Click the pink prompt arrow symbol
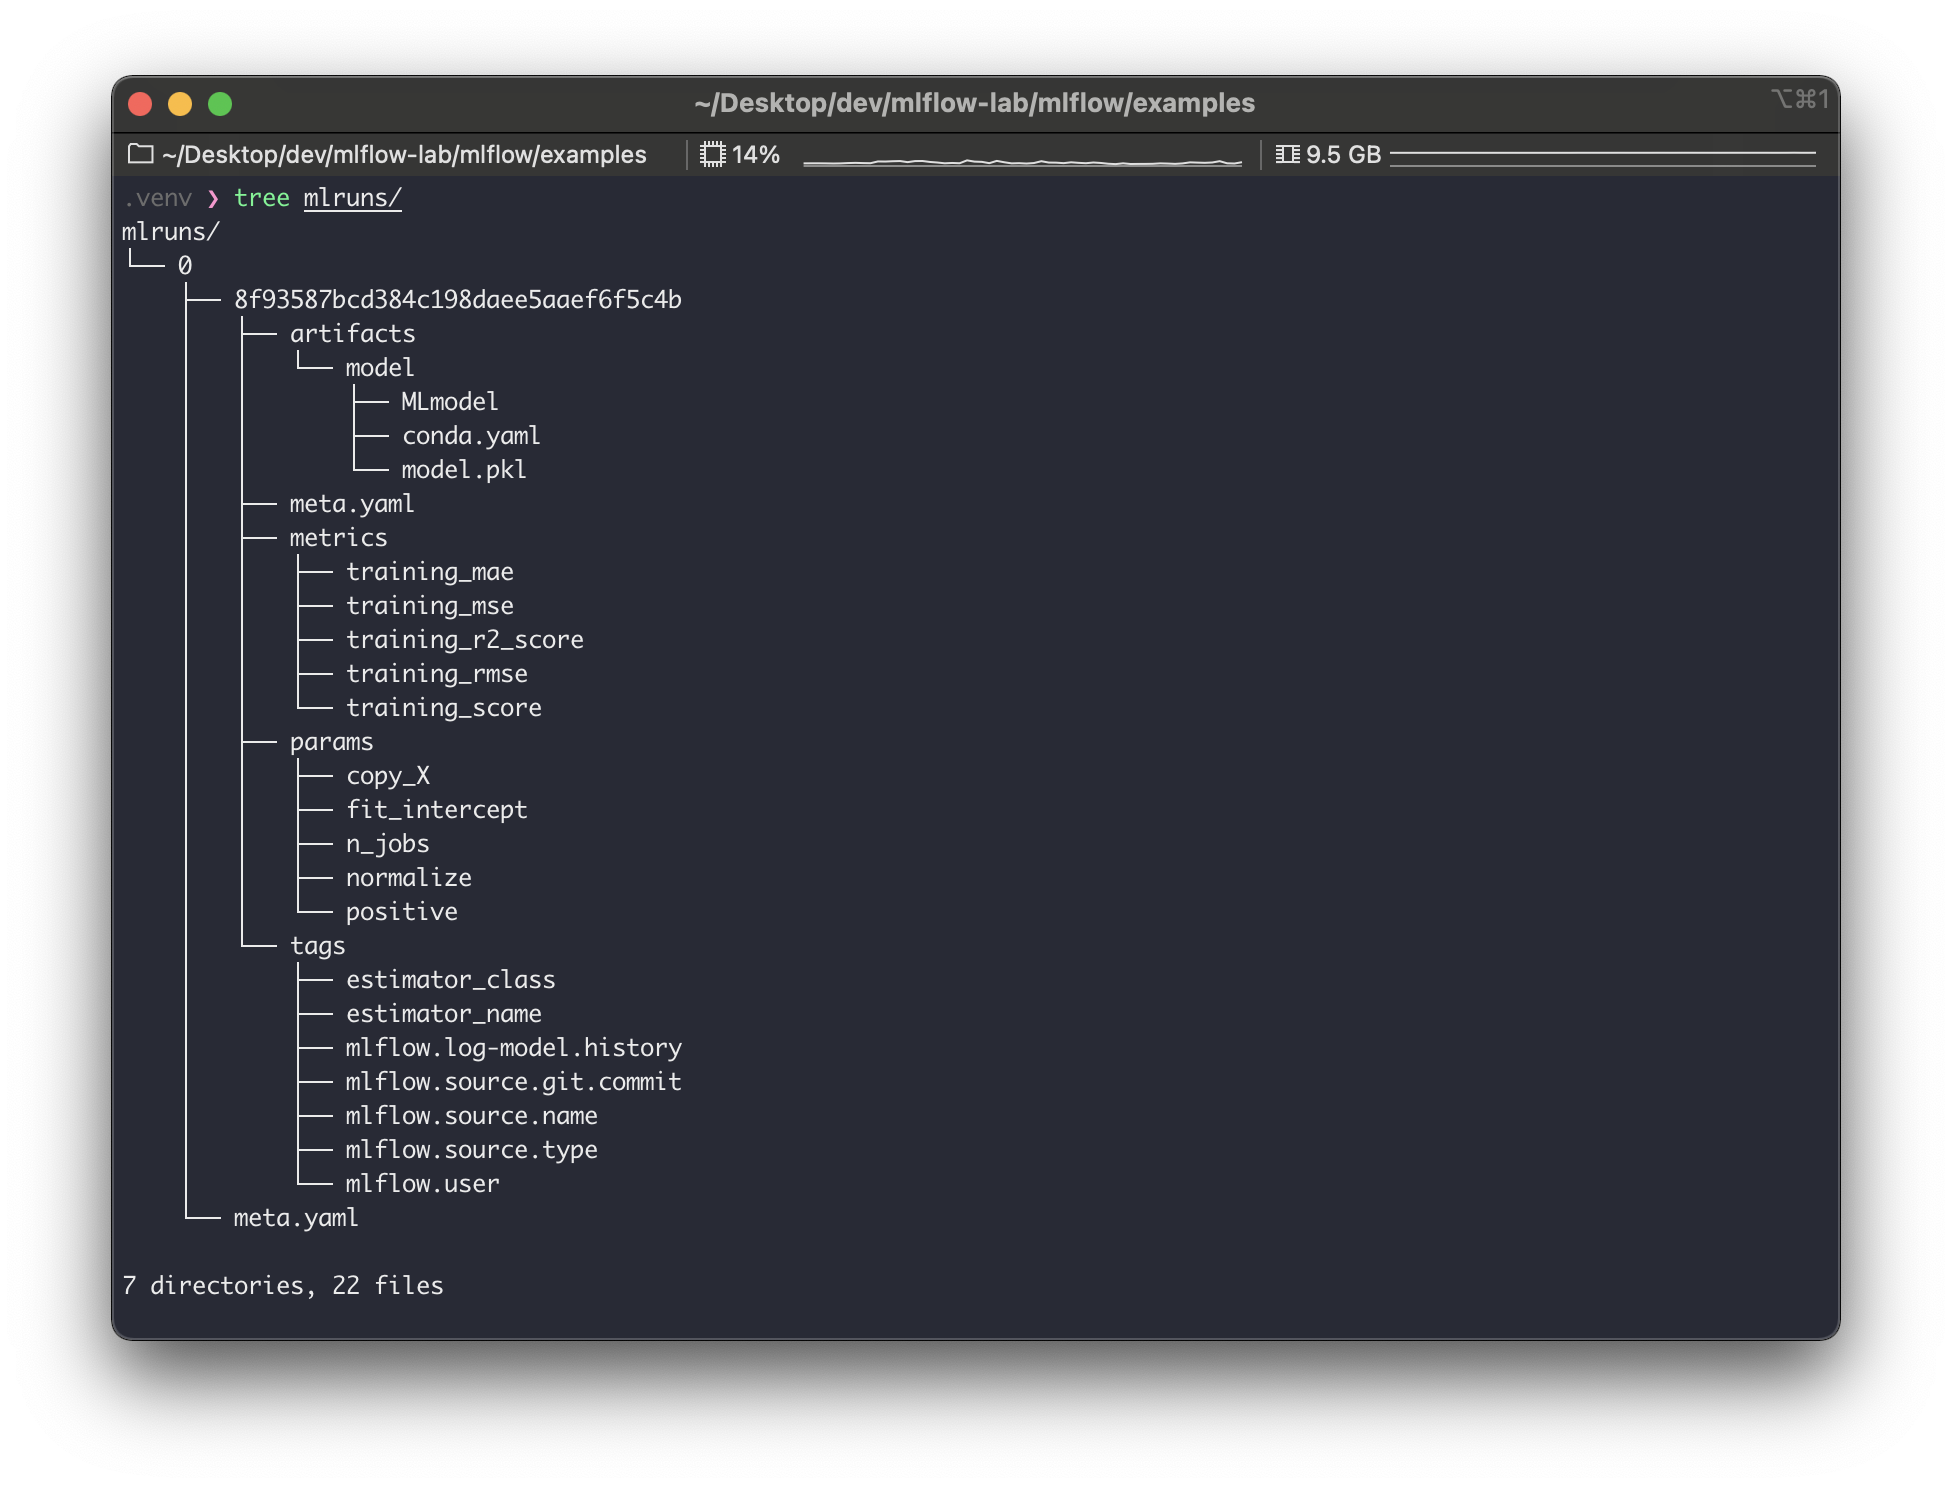 [212, 198]
